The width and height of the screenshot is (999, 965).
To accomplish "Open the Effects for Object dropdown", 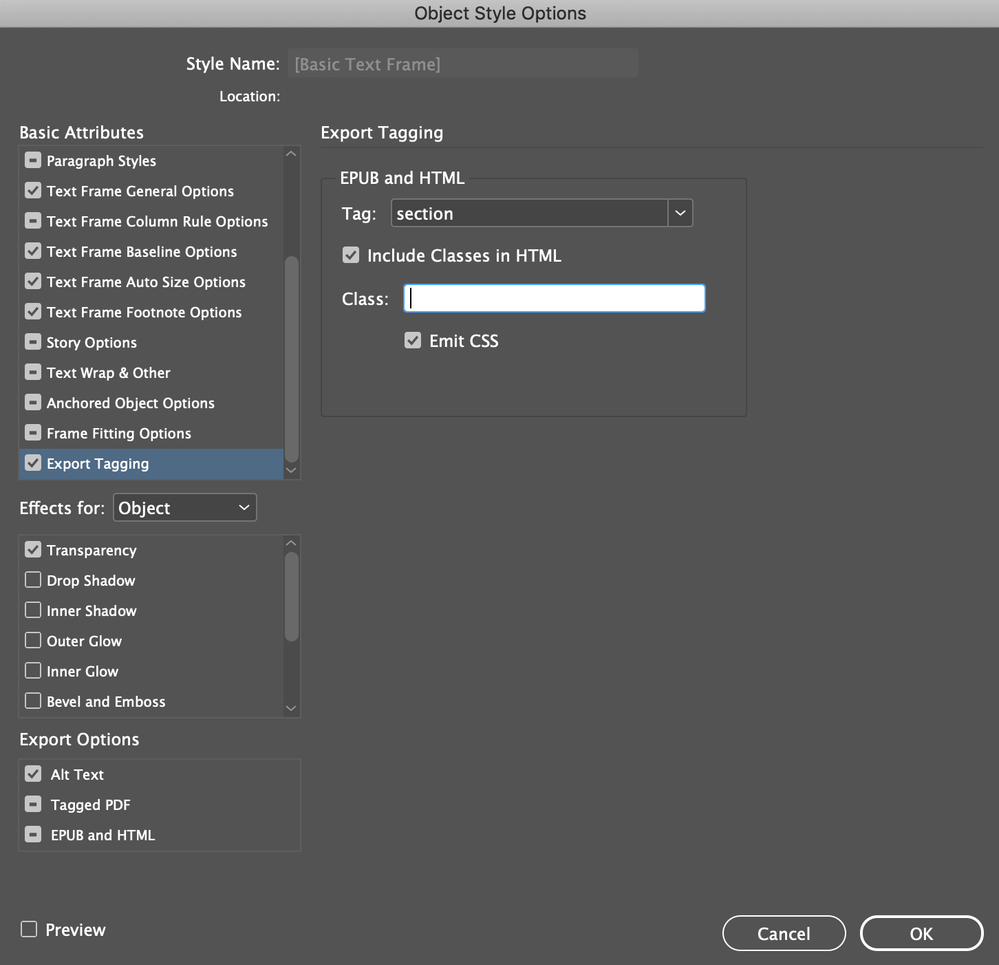I will pyautogui.click(x=185, y=508).
